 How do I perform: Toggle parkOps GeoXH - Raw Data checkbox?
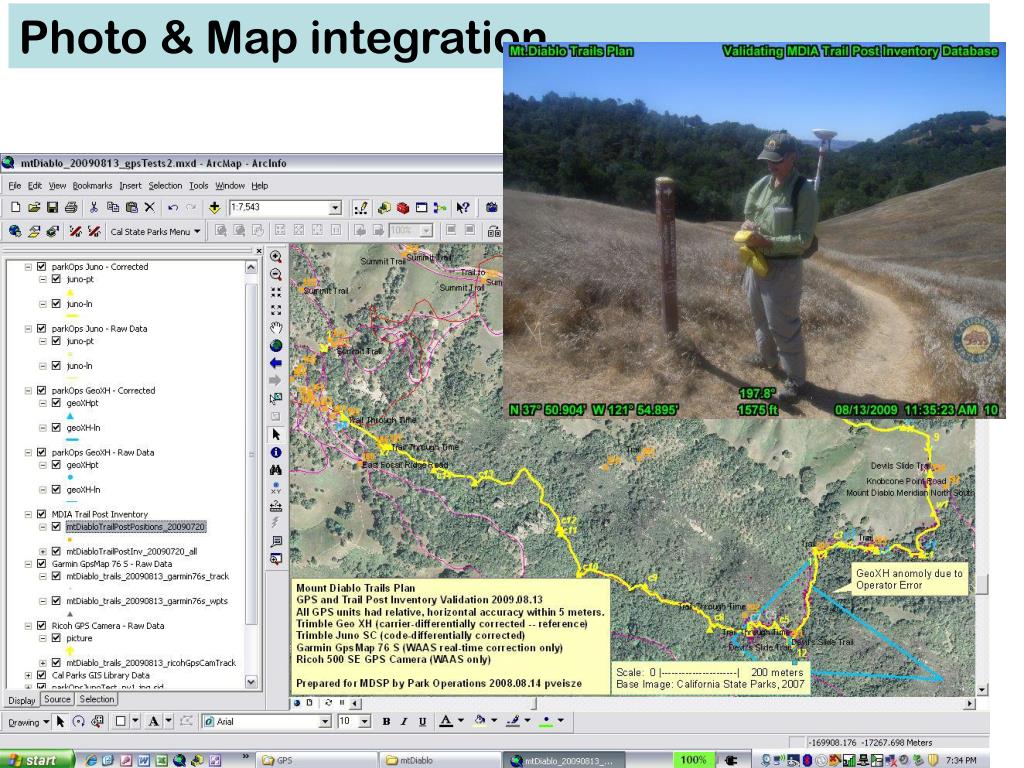(42, 452)
